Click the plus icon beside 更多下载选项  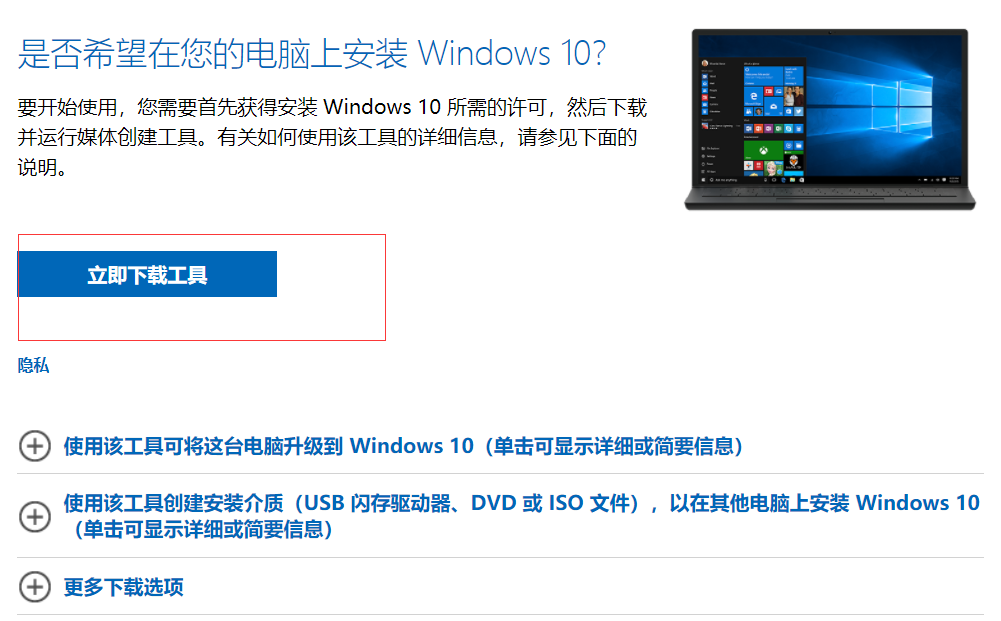click(x=34, y=586)
